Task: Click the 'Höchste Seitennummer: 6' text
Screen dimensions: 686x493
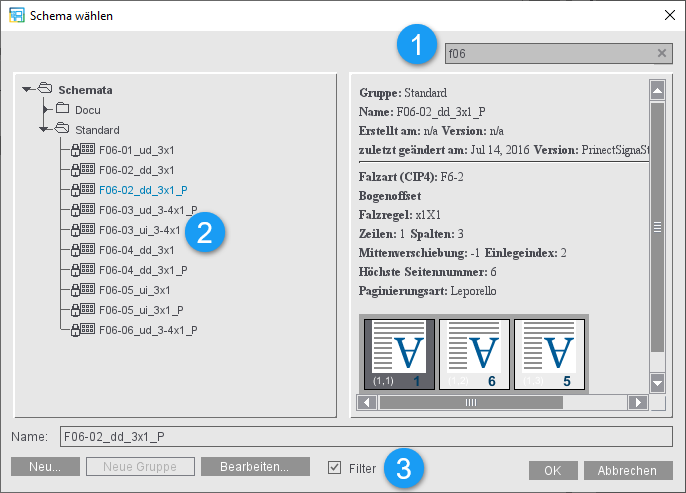Action: (427, 272)
